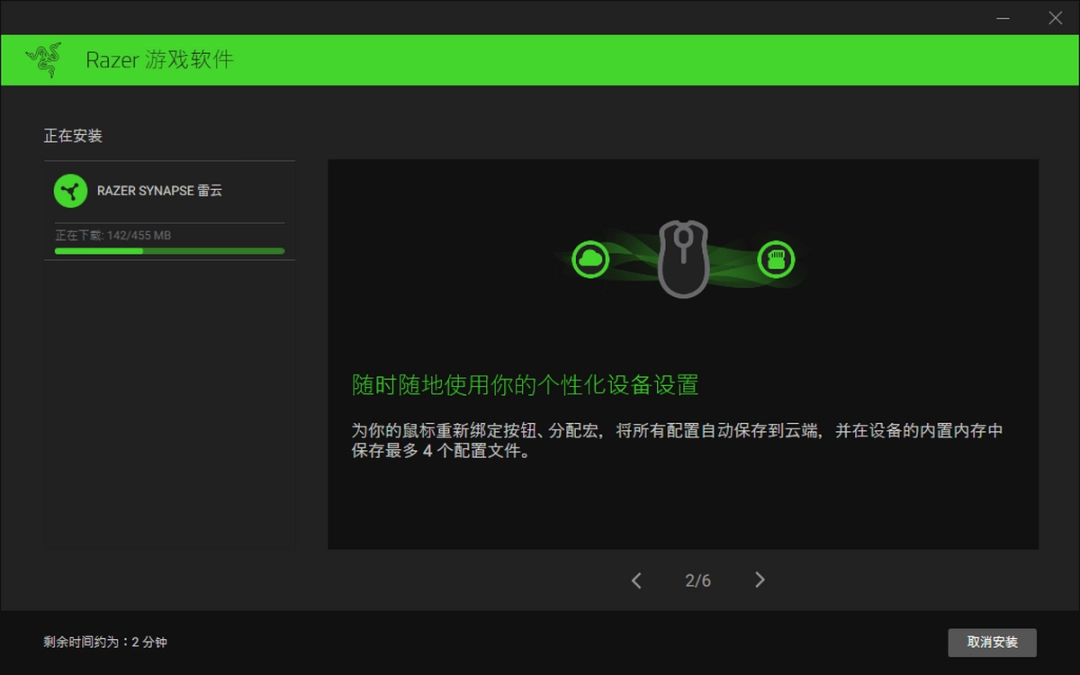Click the green memory card icon
The height and width of the screenshot is (675, 1080).
pos(775,260)
